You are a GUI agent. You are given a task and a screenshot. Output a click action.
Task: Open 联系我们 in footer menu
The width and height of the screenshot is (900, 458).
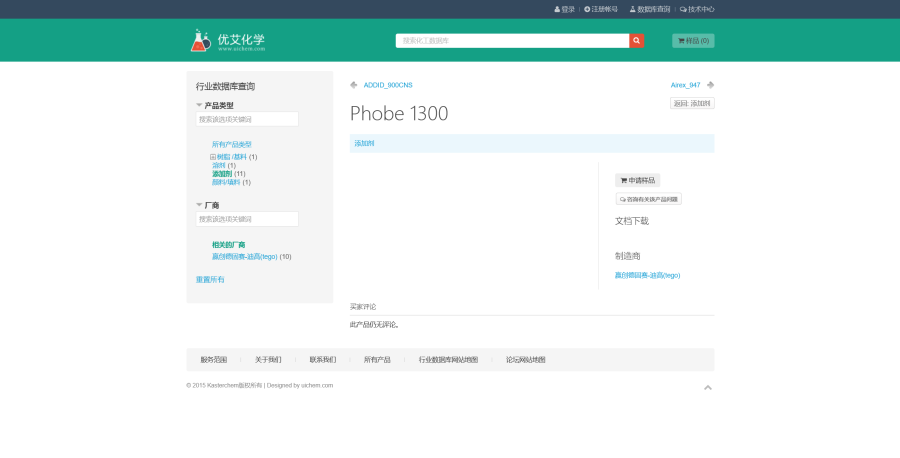(x=323, y=360)
